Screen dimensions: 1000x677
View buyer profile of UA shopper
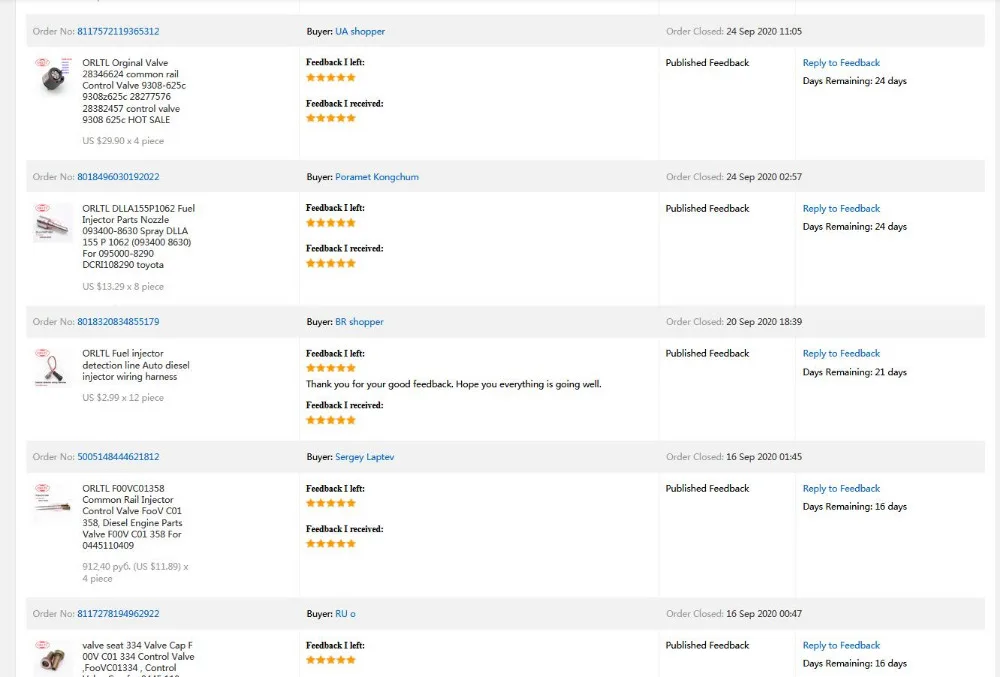coord(360,32)
